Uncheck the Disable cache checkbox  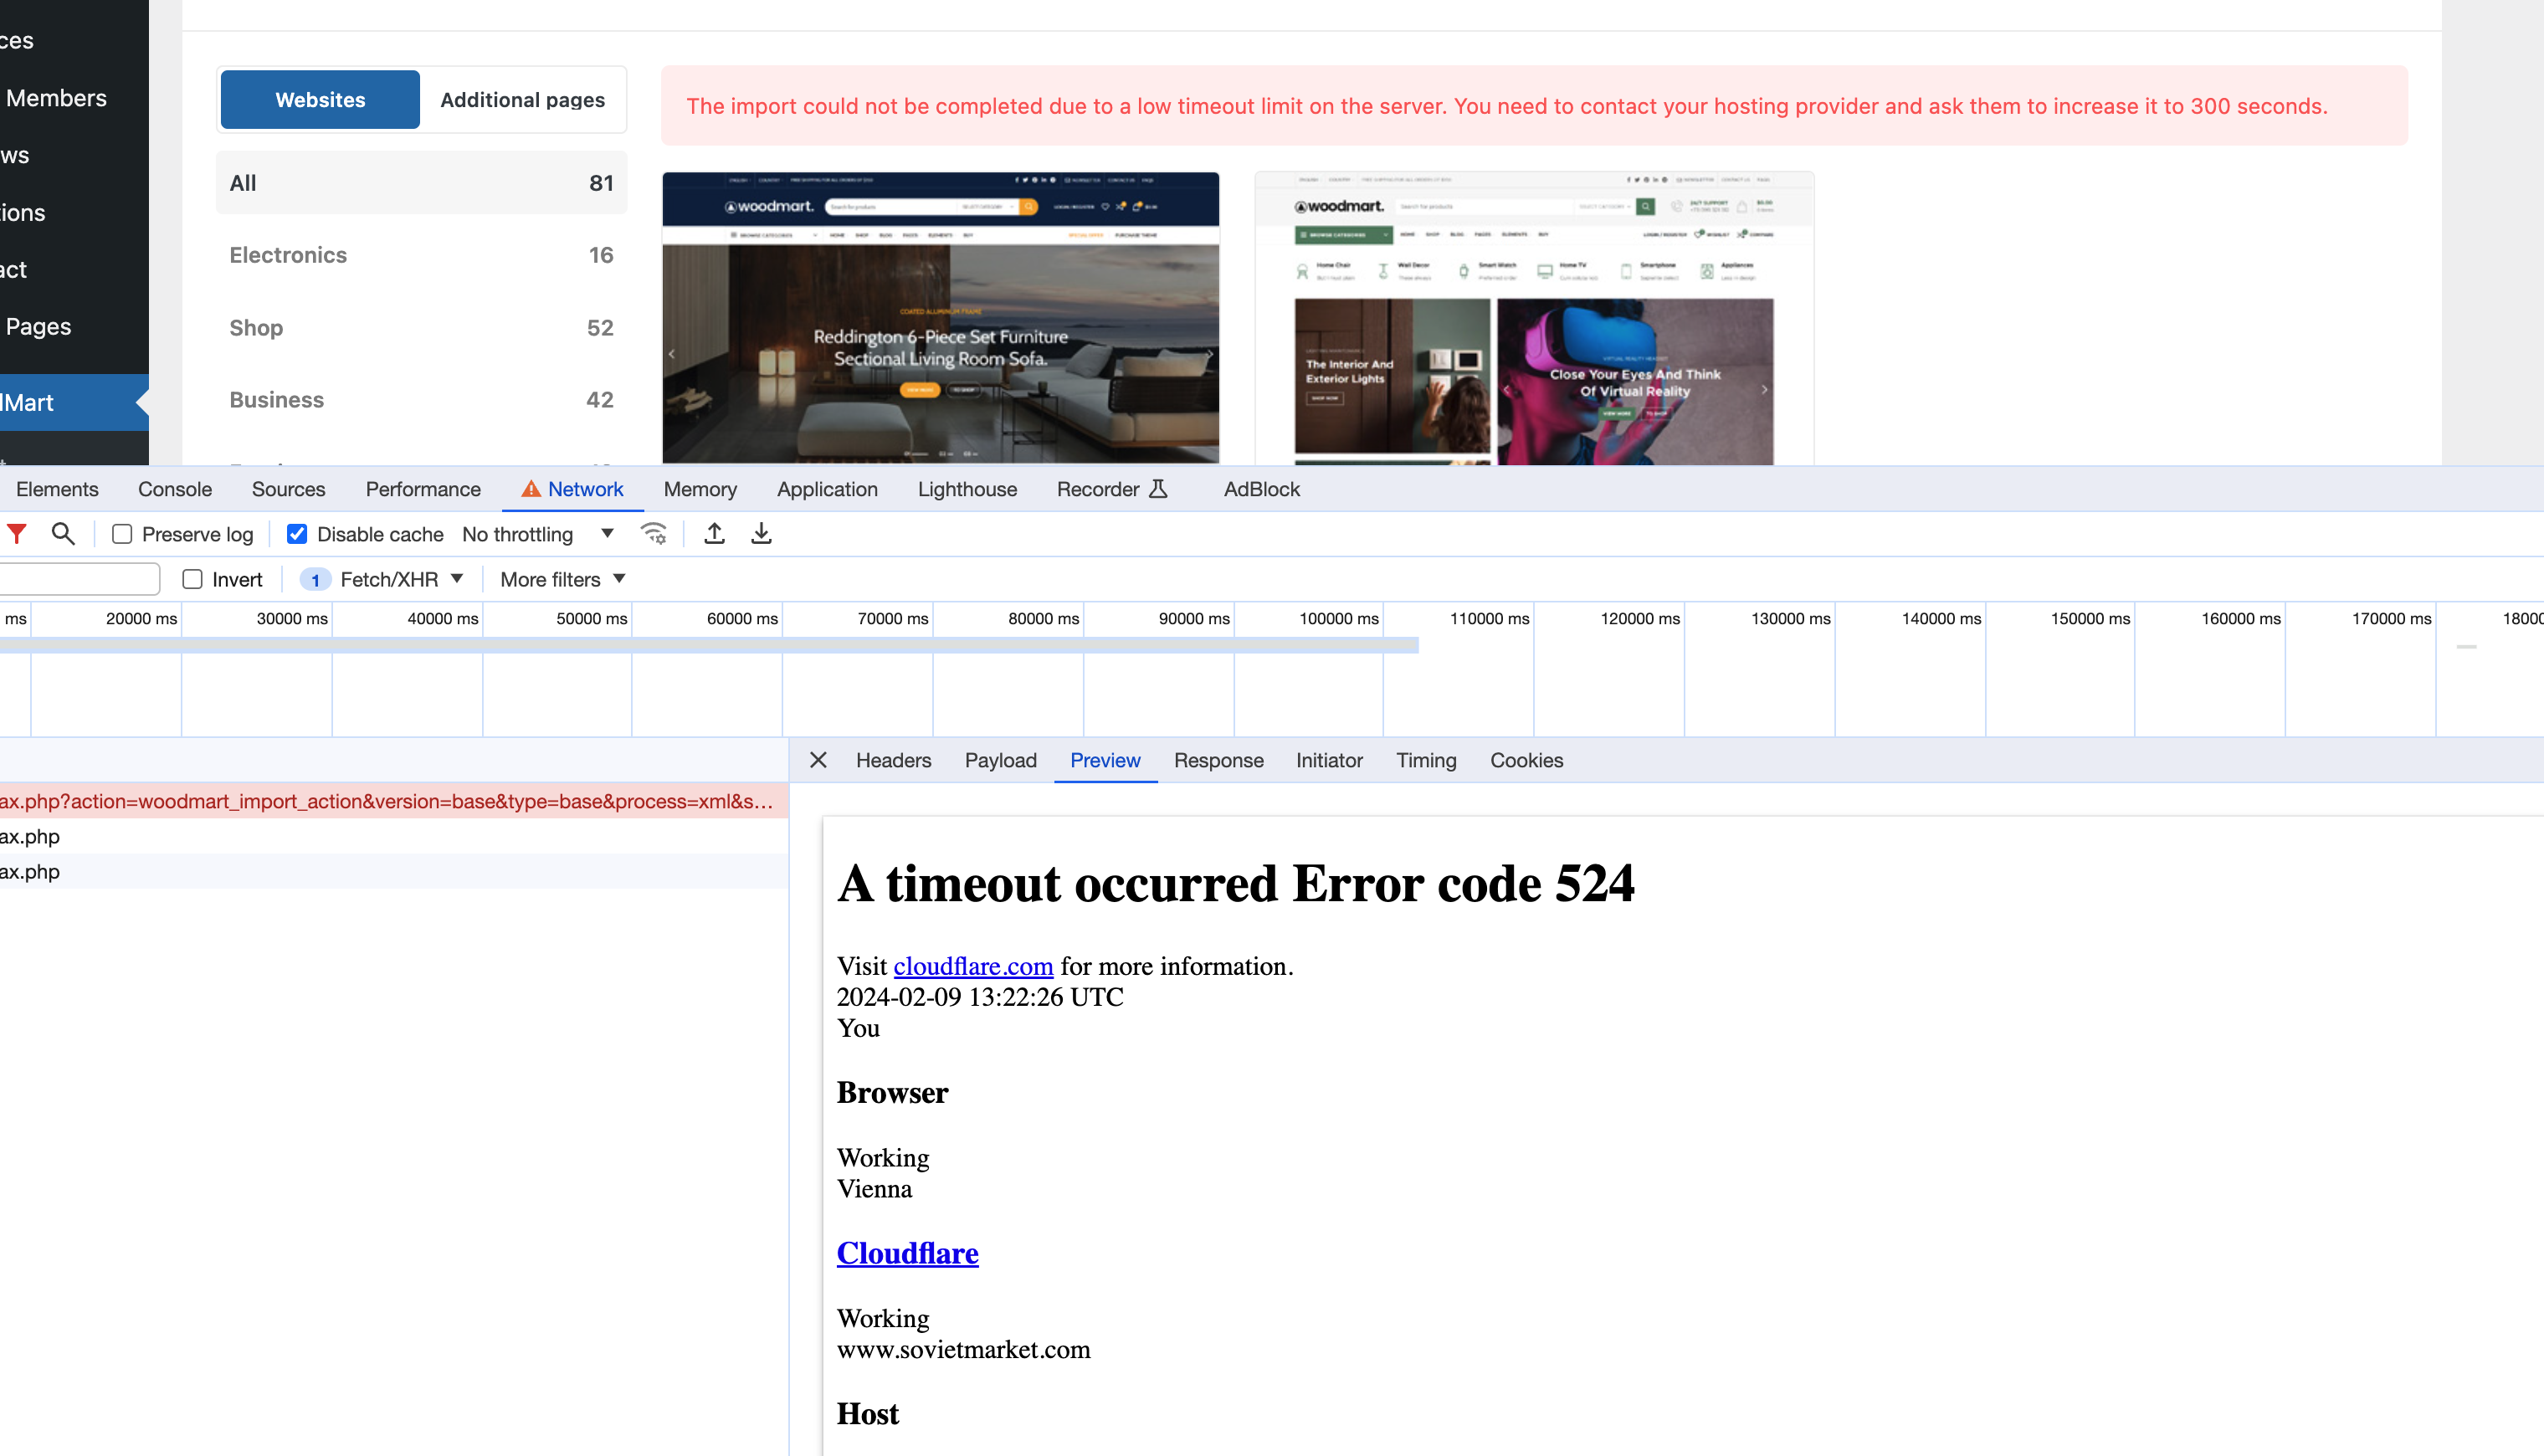pos(297,534)
